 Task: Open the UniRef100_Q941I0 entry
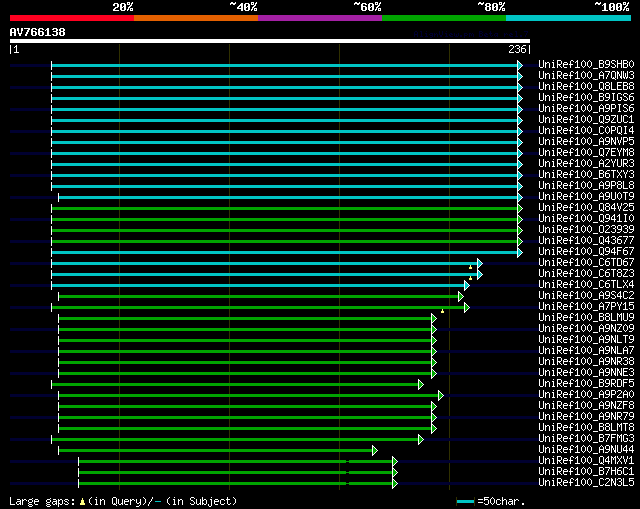coord(586,219)
